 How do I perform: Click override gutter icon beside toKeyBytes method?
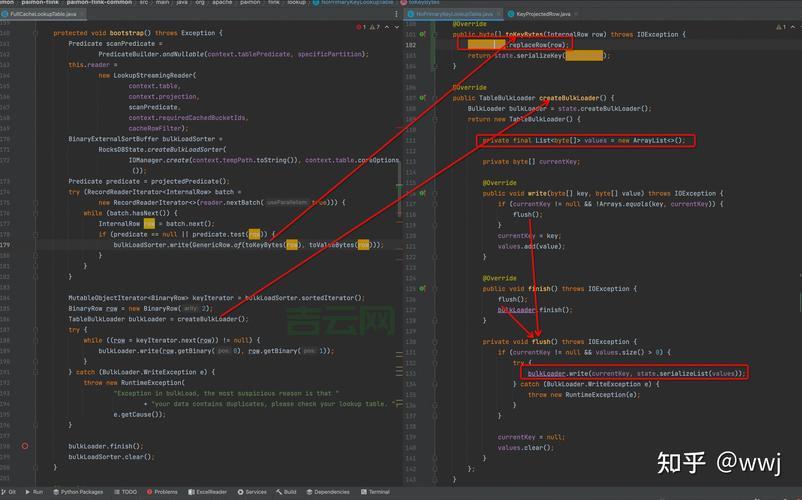tap(423, 34)
